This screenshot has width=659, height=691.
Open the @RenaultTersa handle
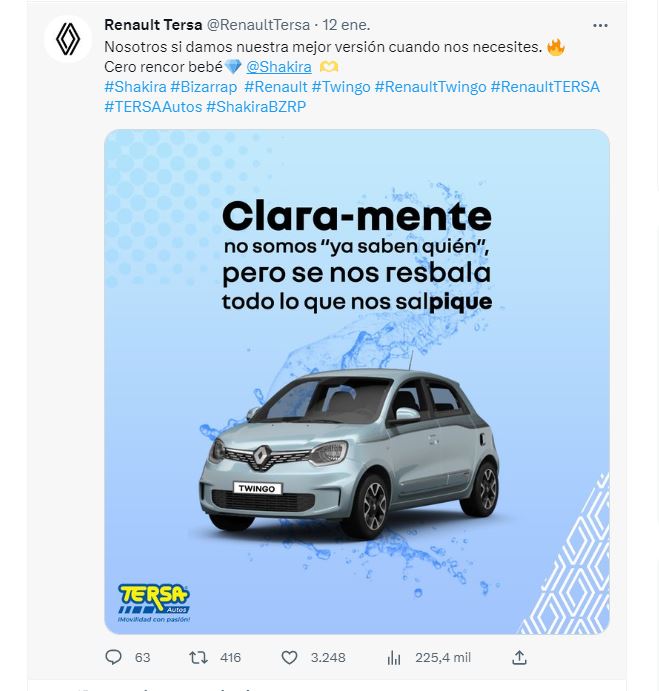(258, 25)
